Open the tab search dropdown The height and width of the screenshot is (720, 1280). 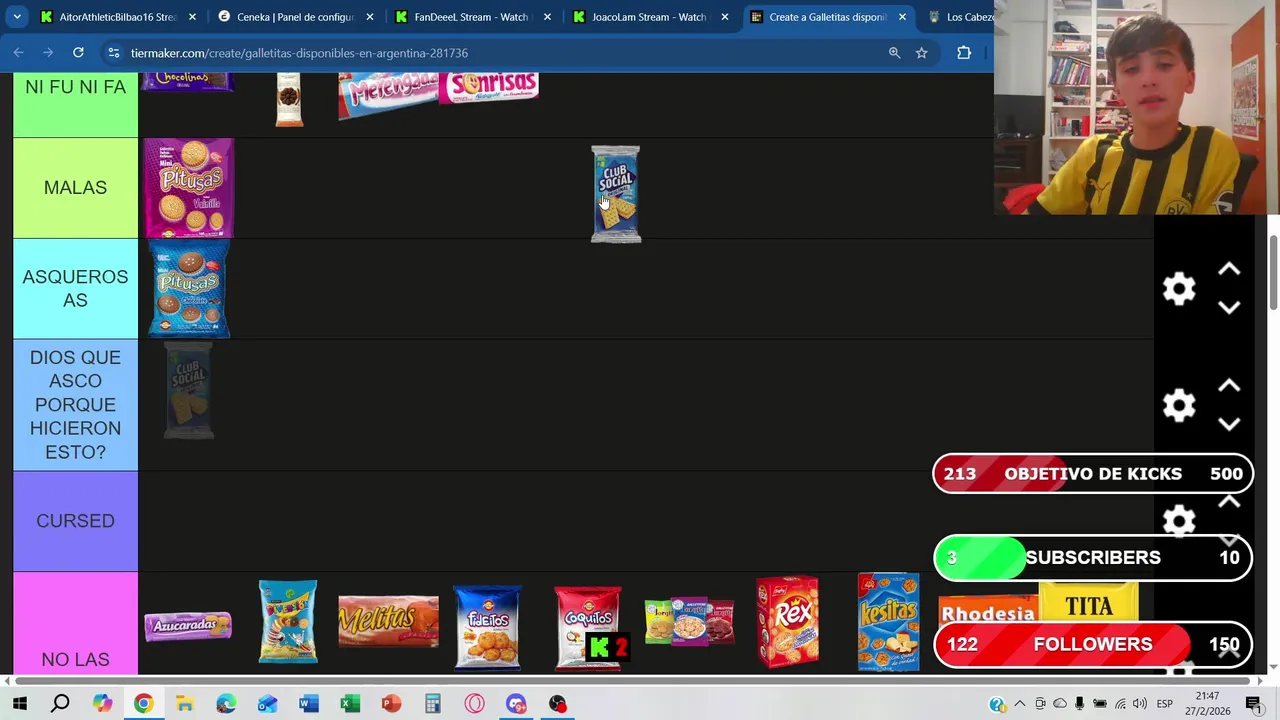[x=17, y=17]
